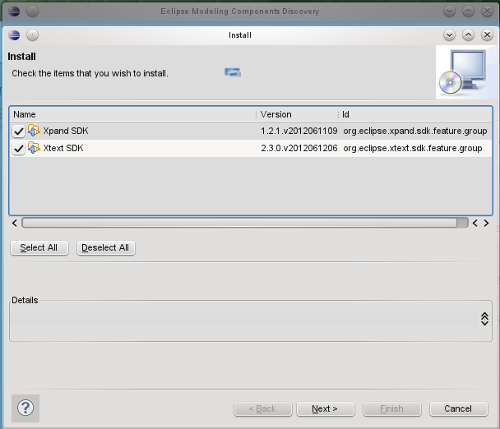Screen dimensions: 500x429
Task: Select the Xpand SDK row name
Action: pyautogui.click(x=66, y=131)
